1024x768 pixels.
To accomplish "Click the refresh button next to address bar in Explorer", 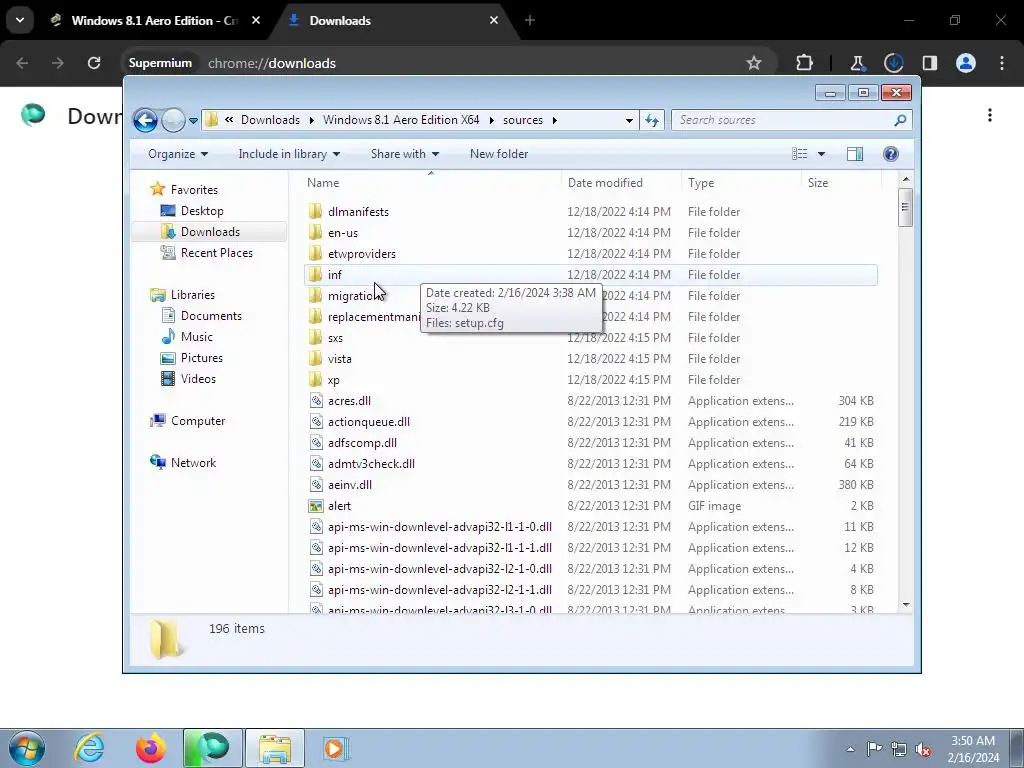I will pos(652,120).
